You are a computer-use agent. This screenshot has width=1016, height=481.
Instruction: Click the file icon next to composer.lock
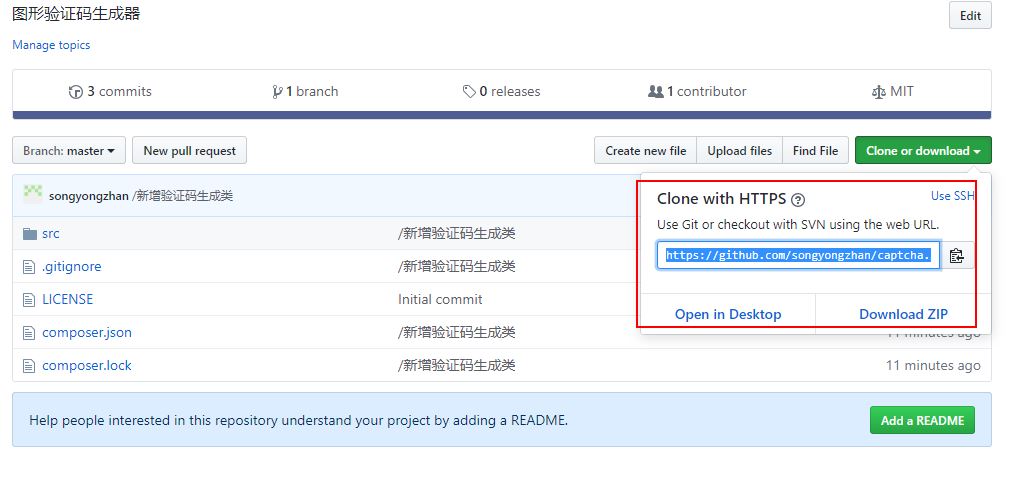(x=29, y=366)
